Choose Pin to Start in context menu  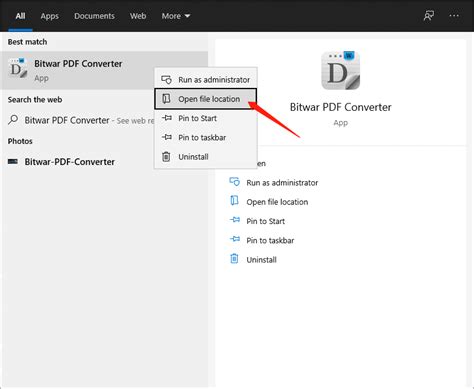(x=206, y=118)
